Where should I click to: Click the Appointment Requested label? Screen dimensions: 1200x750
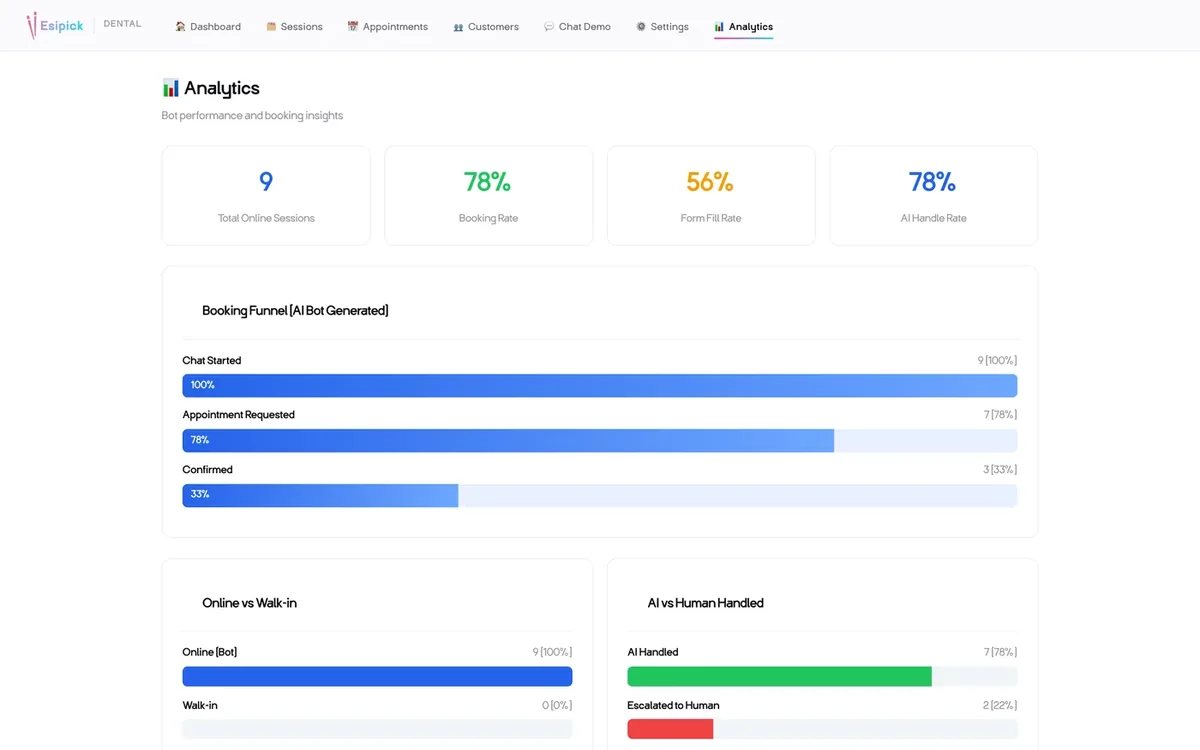(239, 415)
